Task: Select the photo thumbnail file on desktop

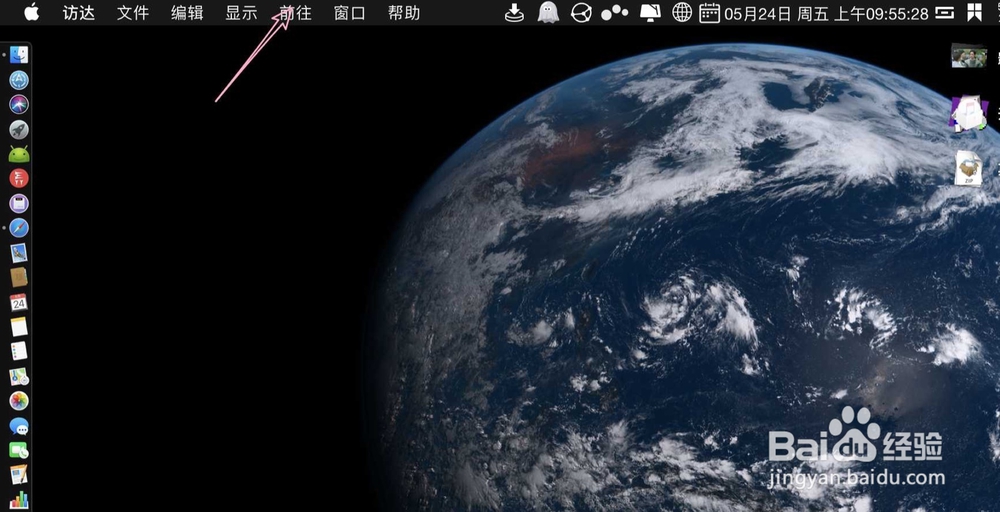Action: coord(969,56)
